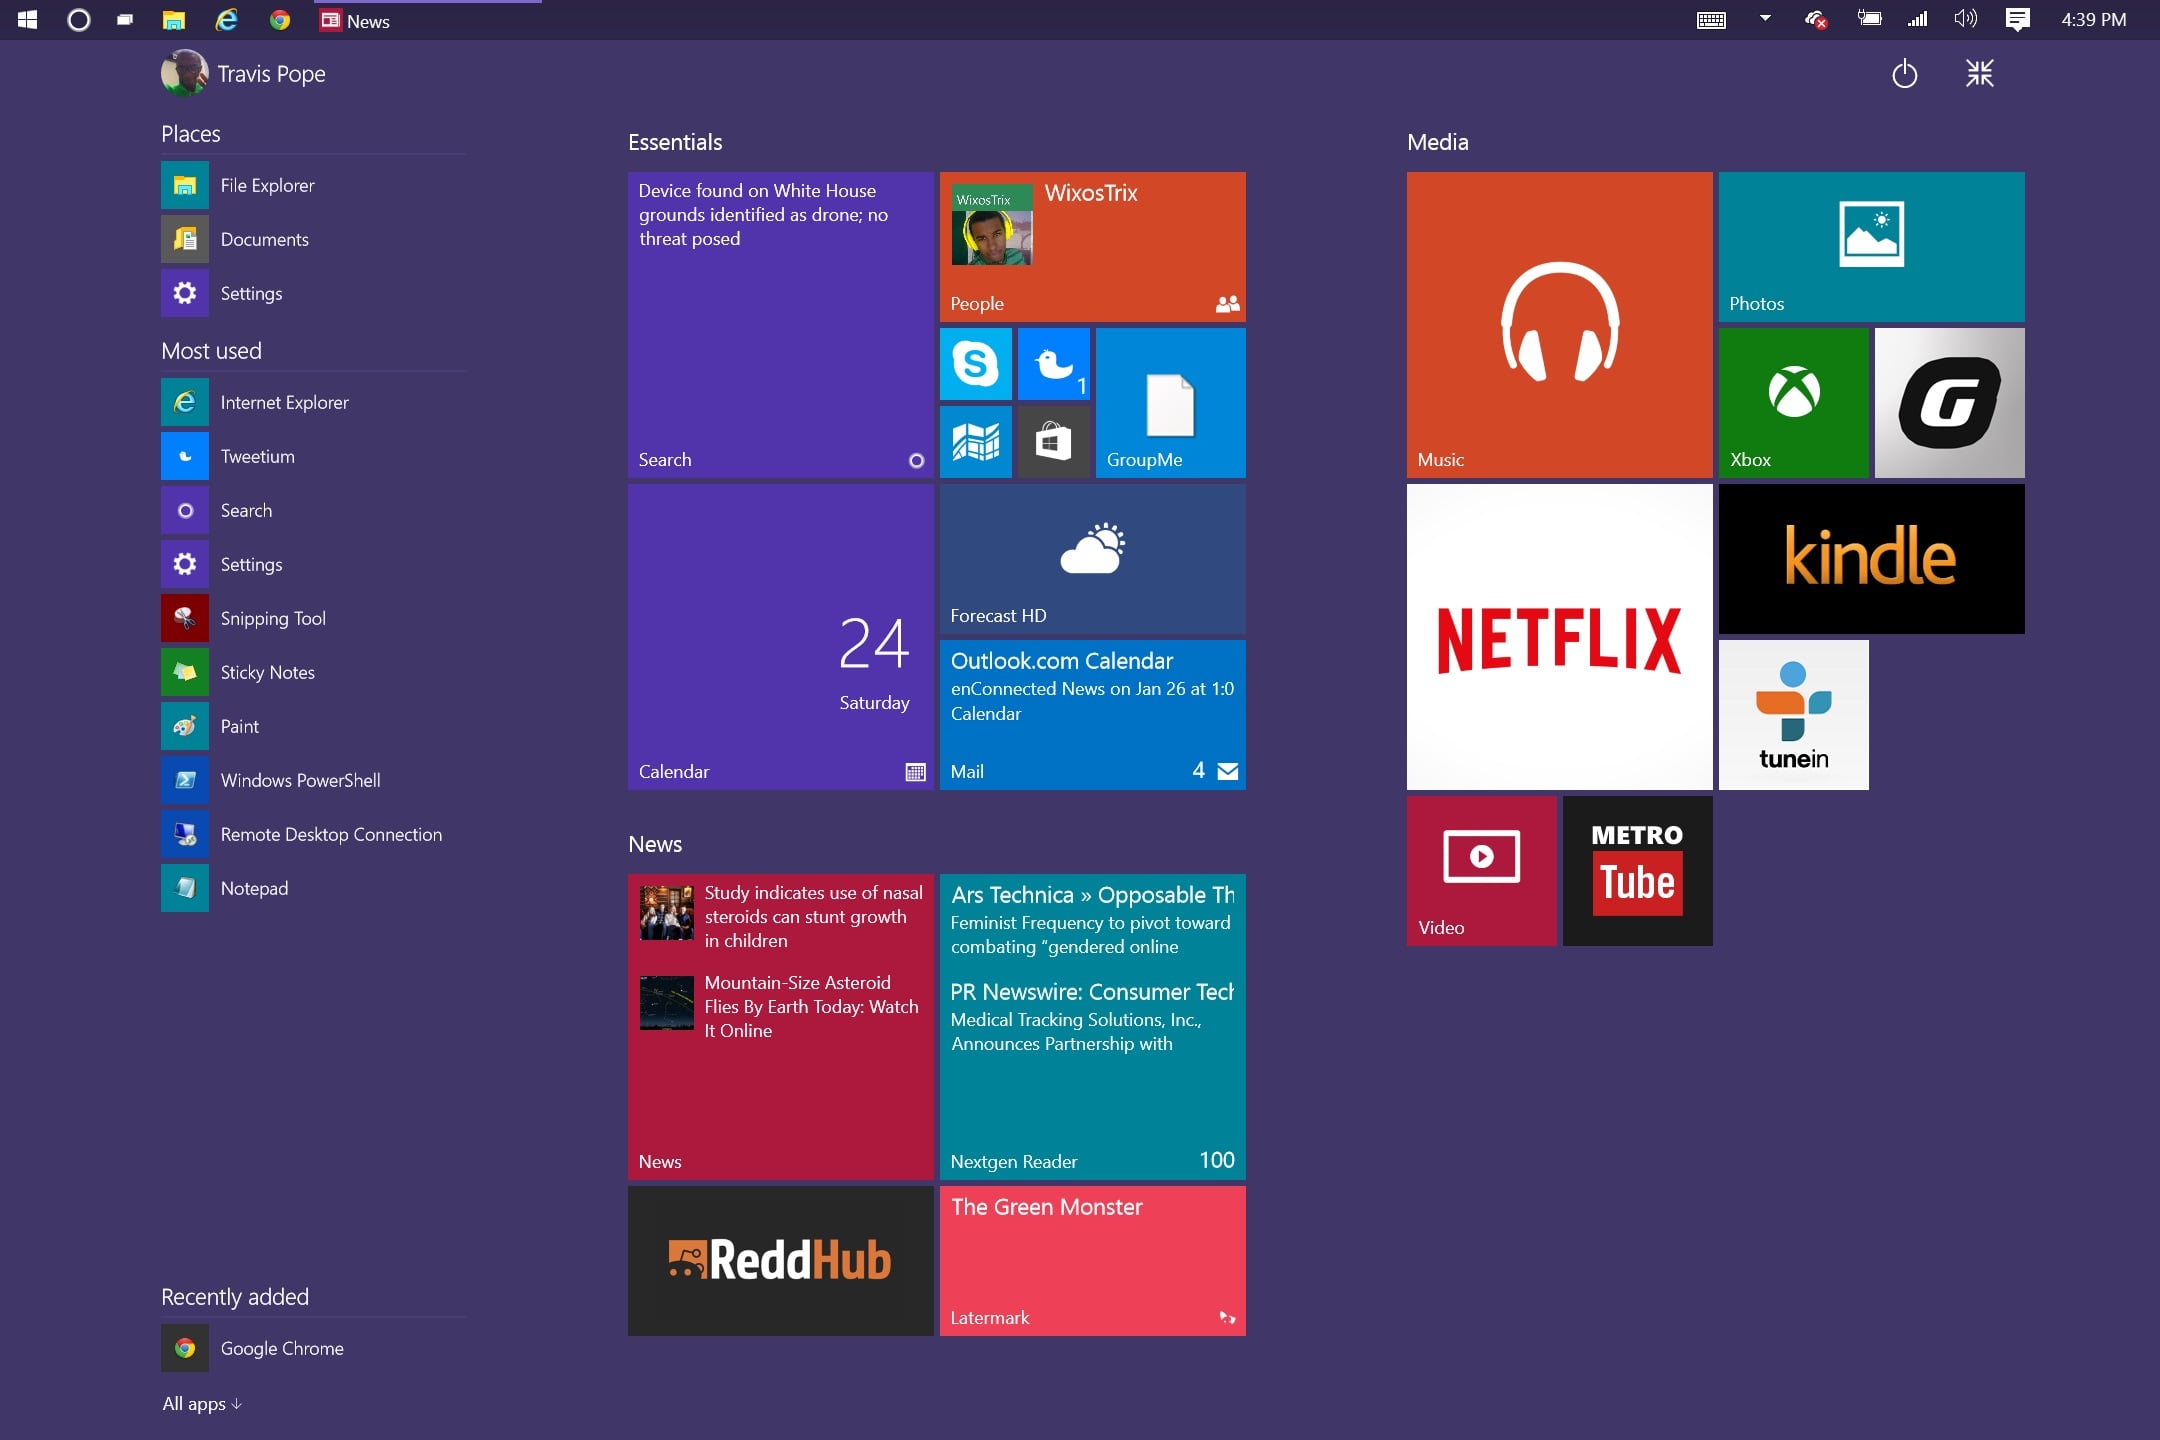Open Cortana from the taskbar
Viewport: 2160px width, 1440px height.
pos(78,19)
